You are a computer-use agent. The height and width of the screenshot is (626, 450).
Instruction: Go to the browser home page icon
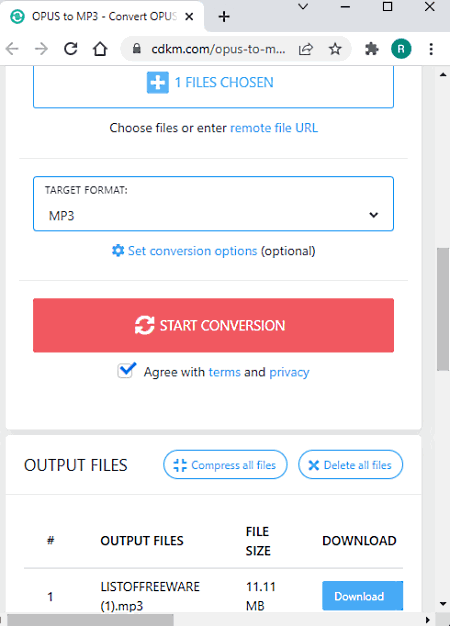click(100, 49)
